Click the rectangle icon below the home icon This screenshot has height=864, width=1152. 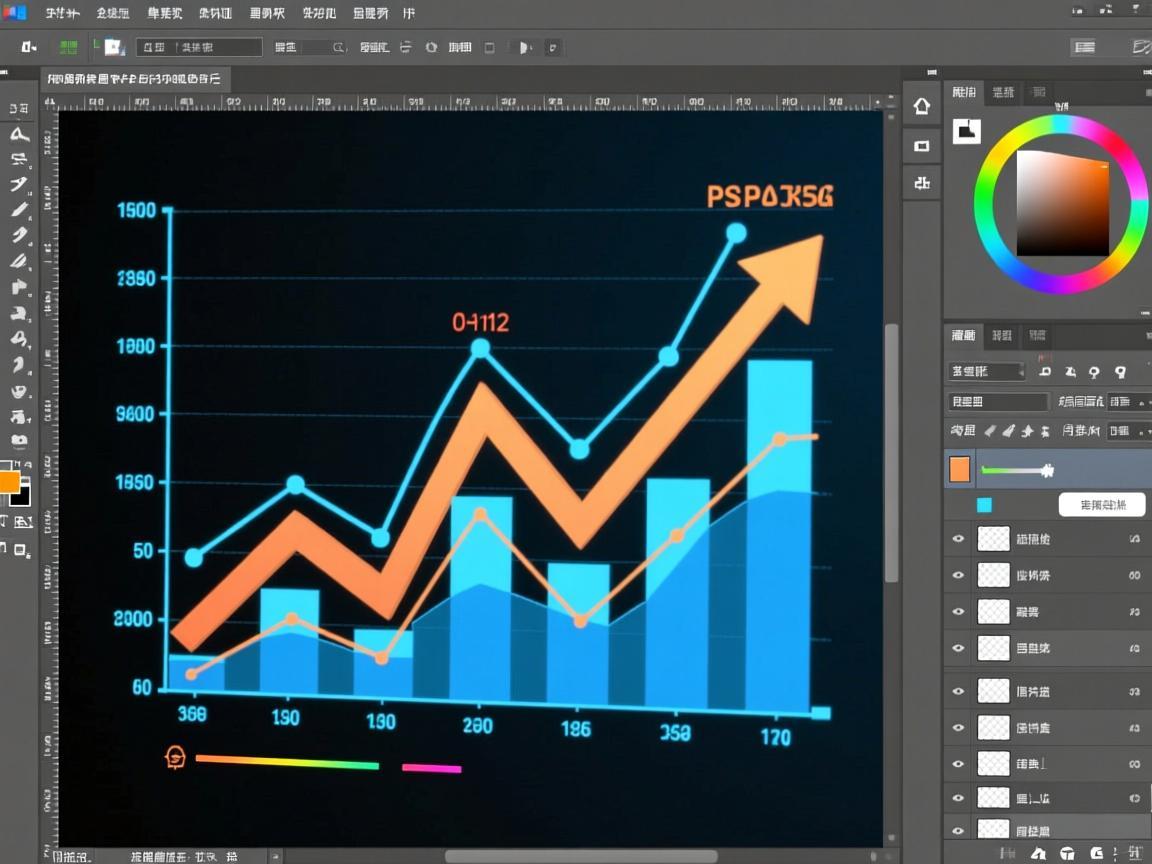(921, 146)
